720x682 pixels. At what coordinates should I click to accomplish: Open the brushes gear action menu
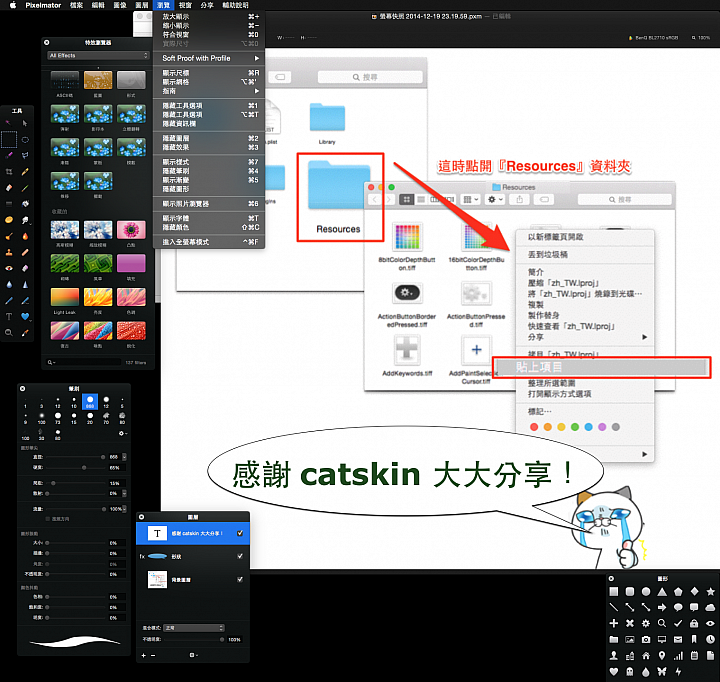[123, 433]
